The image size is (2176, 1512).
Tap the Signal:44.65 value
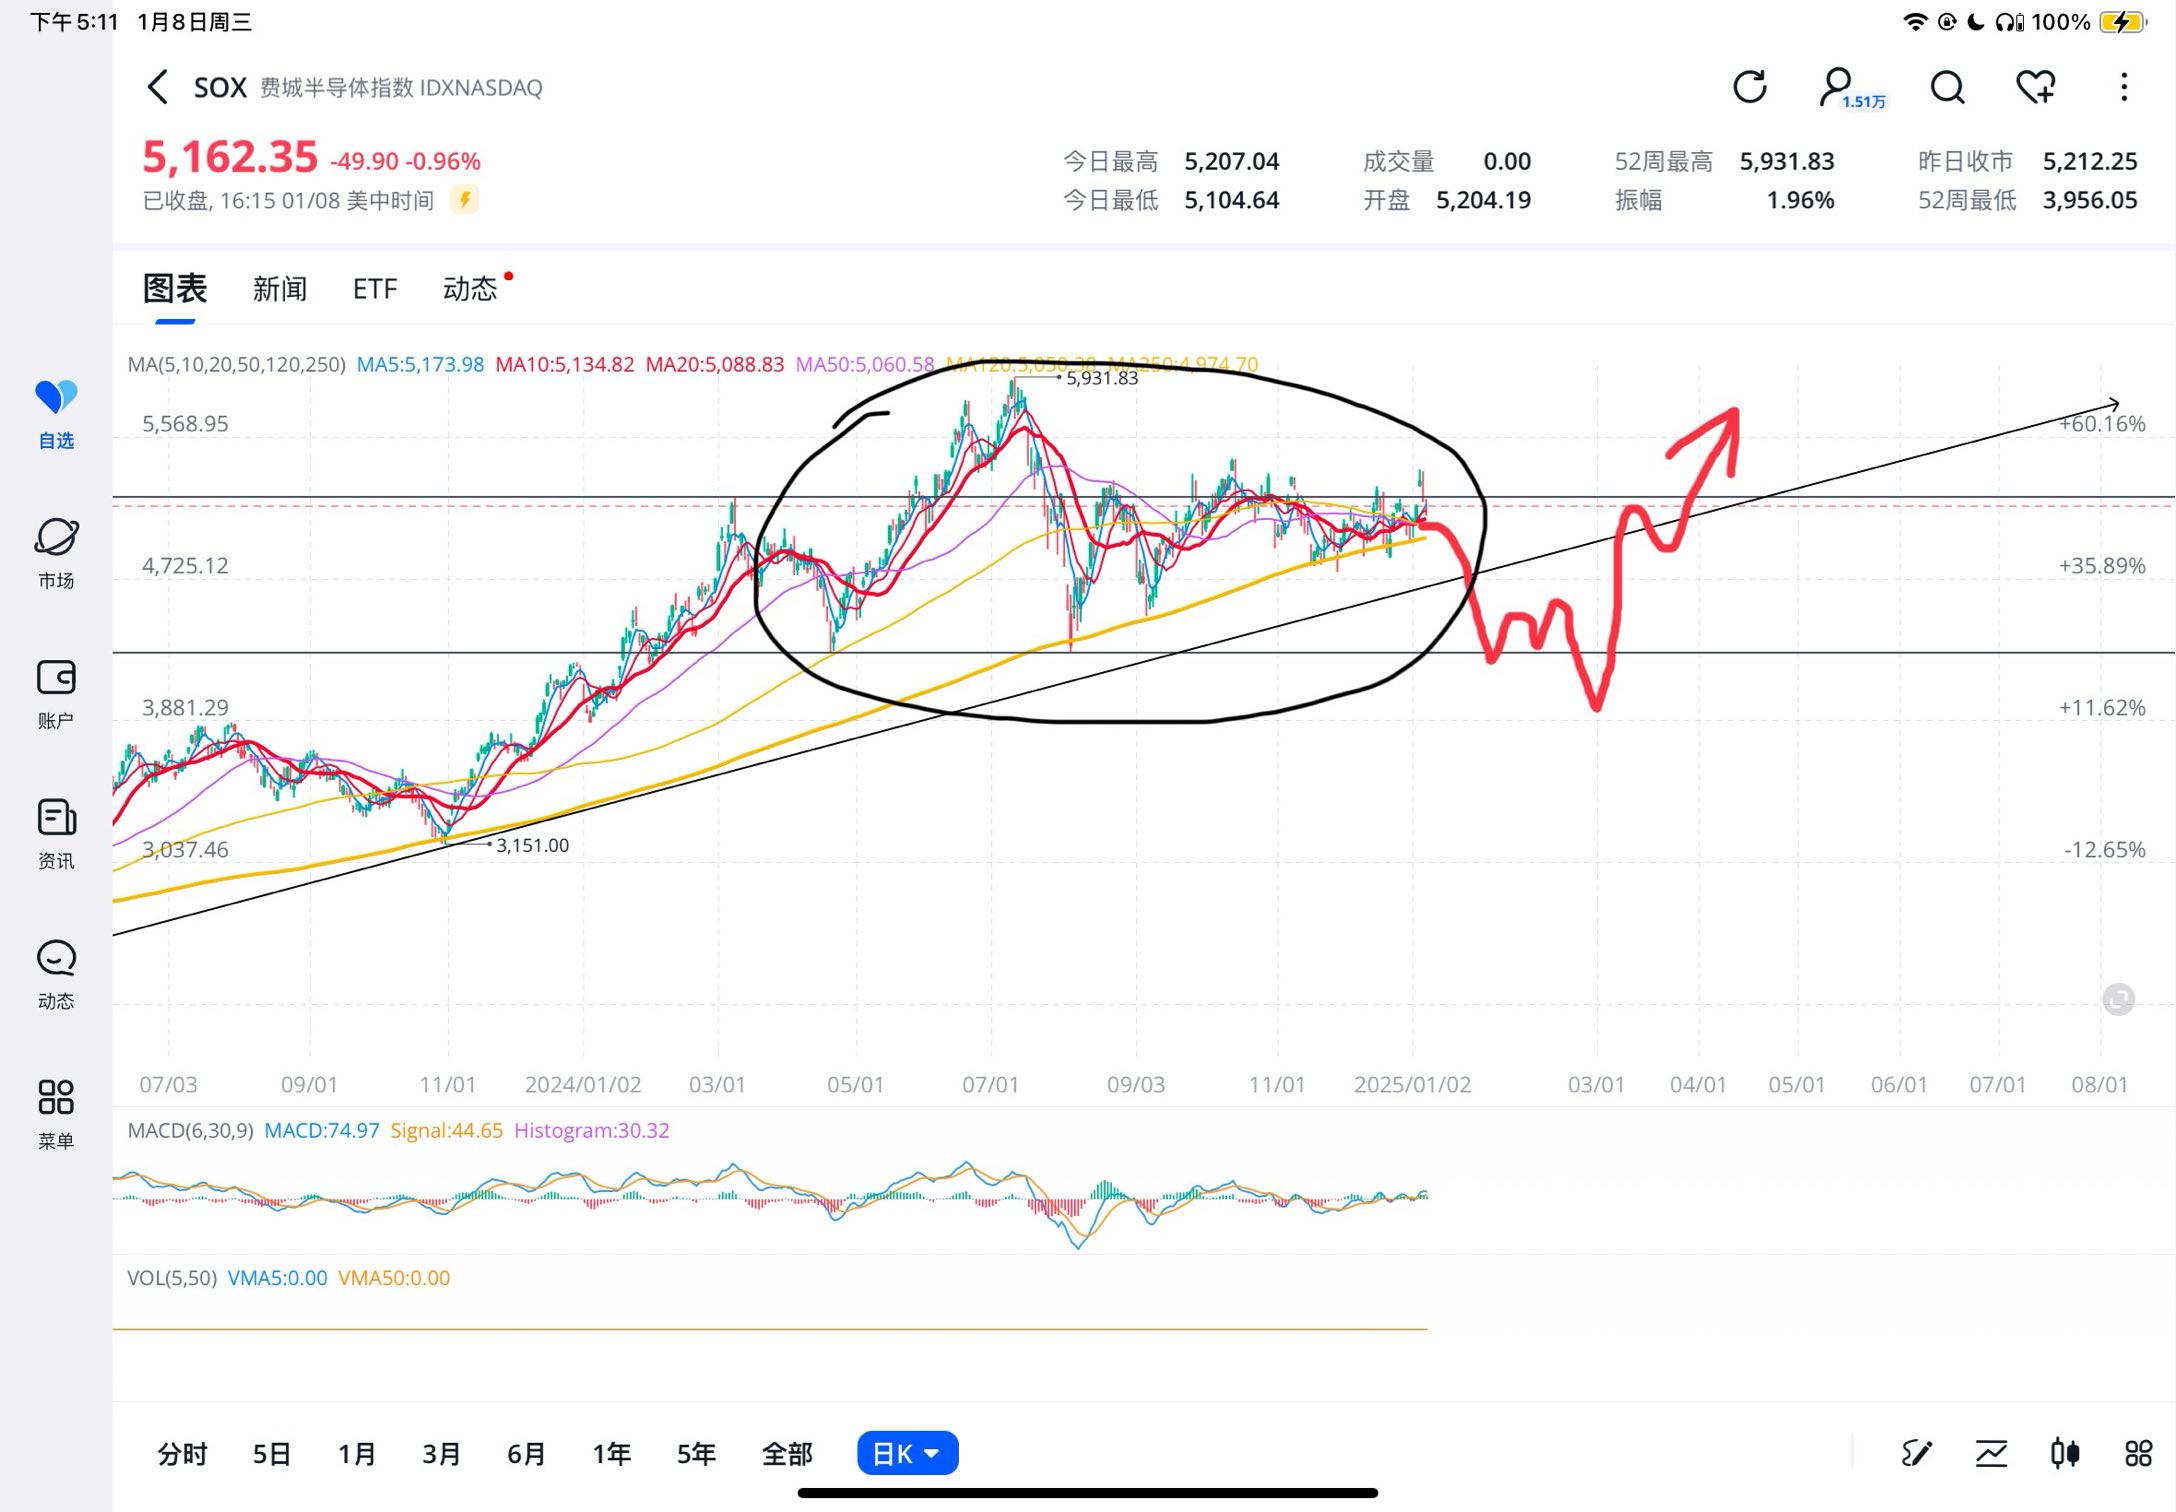[446, 1130]
